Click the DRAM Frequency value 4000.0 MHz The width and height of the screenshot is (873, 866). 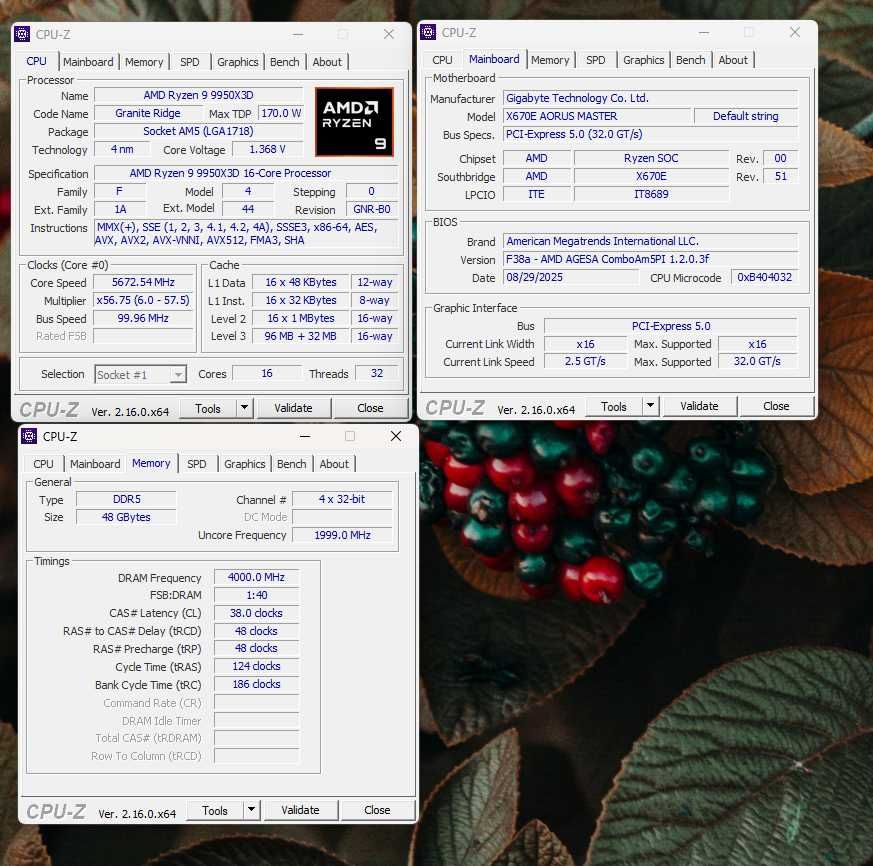tap(256, 577)
